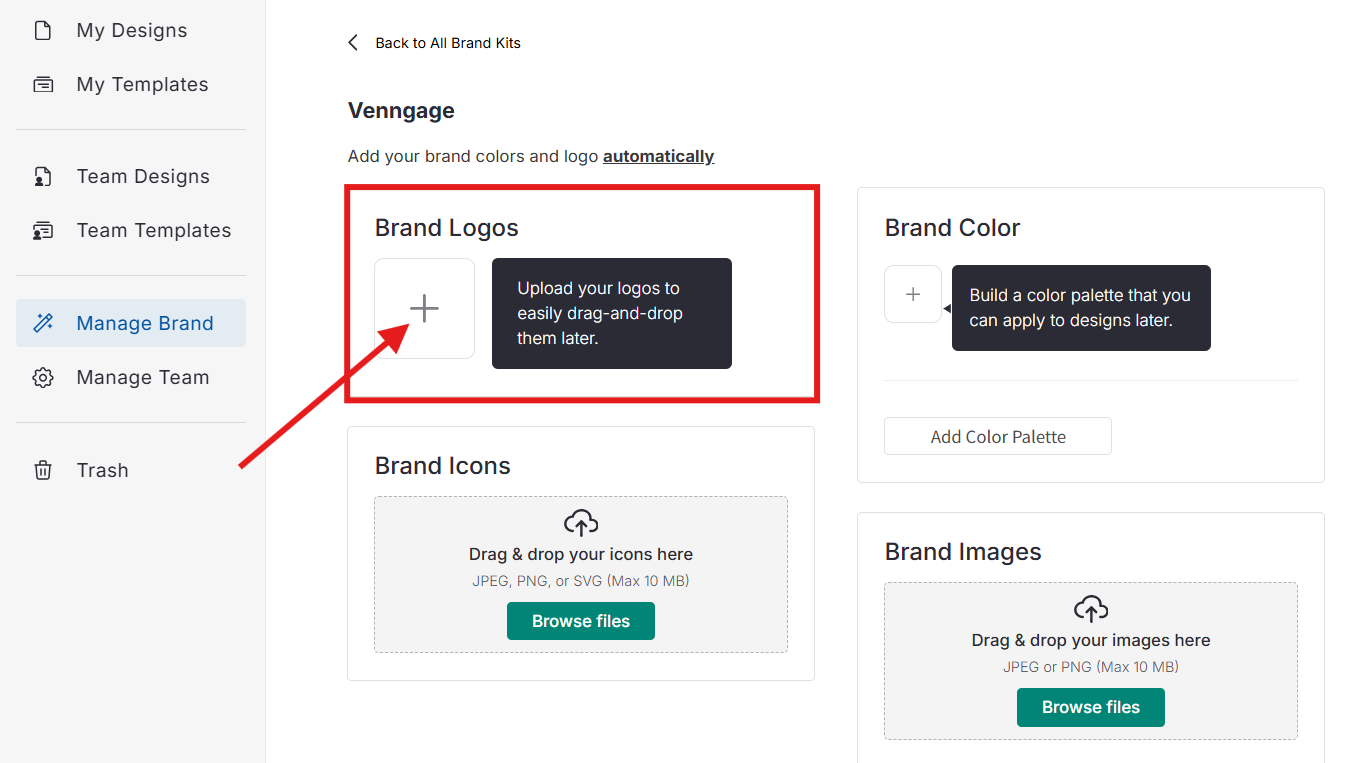Click the Trash bin icon
This screenshot has height=763, width=1351.
43,470
